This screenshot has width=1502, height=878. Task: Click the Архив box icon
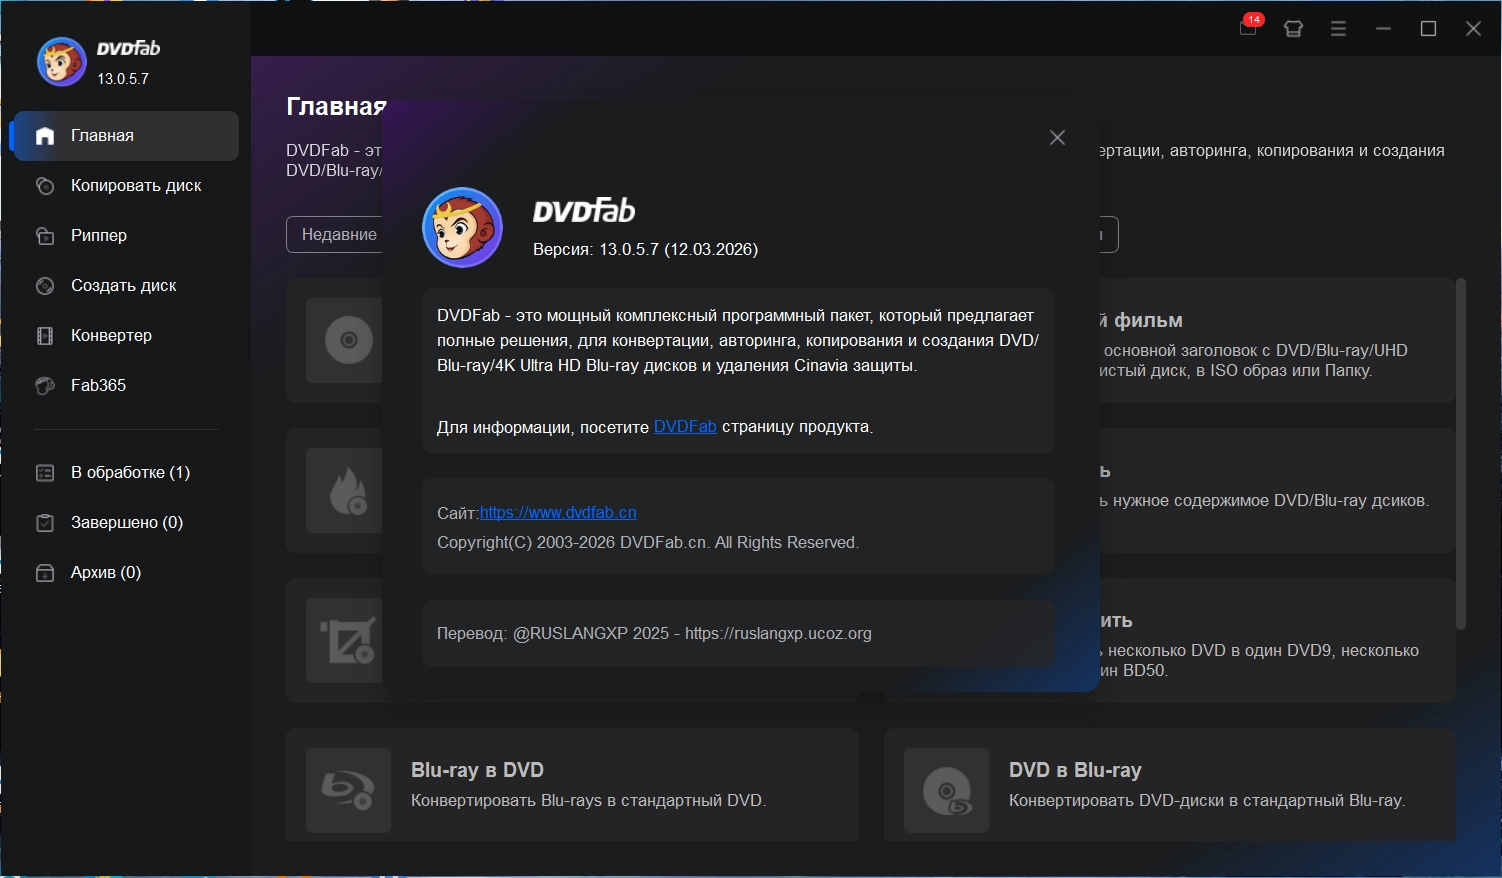[x=45, y=573]
